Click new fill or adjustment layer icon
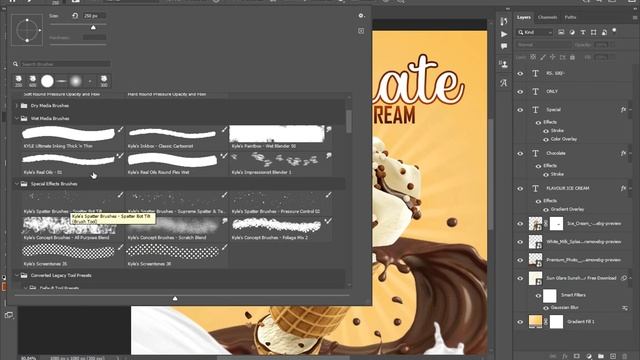The height and width of the screenshot is (360, 640). pos(589,356)
